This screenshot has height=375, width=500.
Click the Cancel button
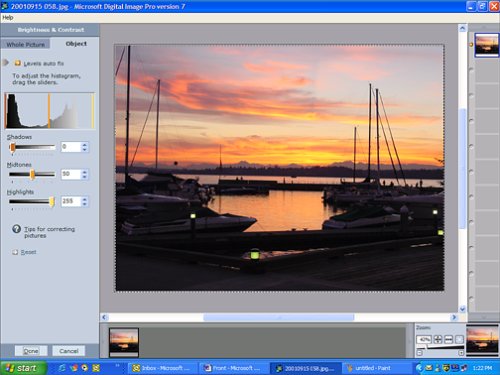pyautogui.click(x=69, y=351)
